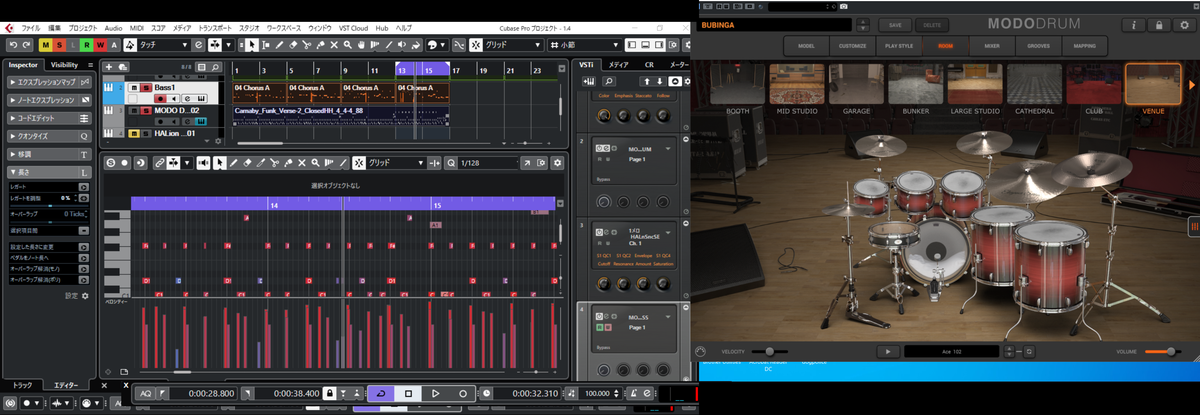This screenshot has width=1200, height=415.
Task: Toggle global Read automation (green R) button
Action: click(88, 45)
